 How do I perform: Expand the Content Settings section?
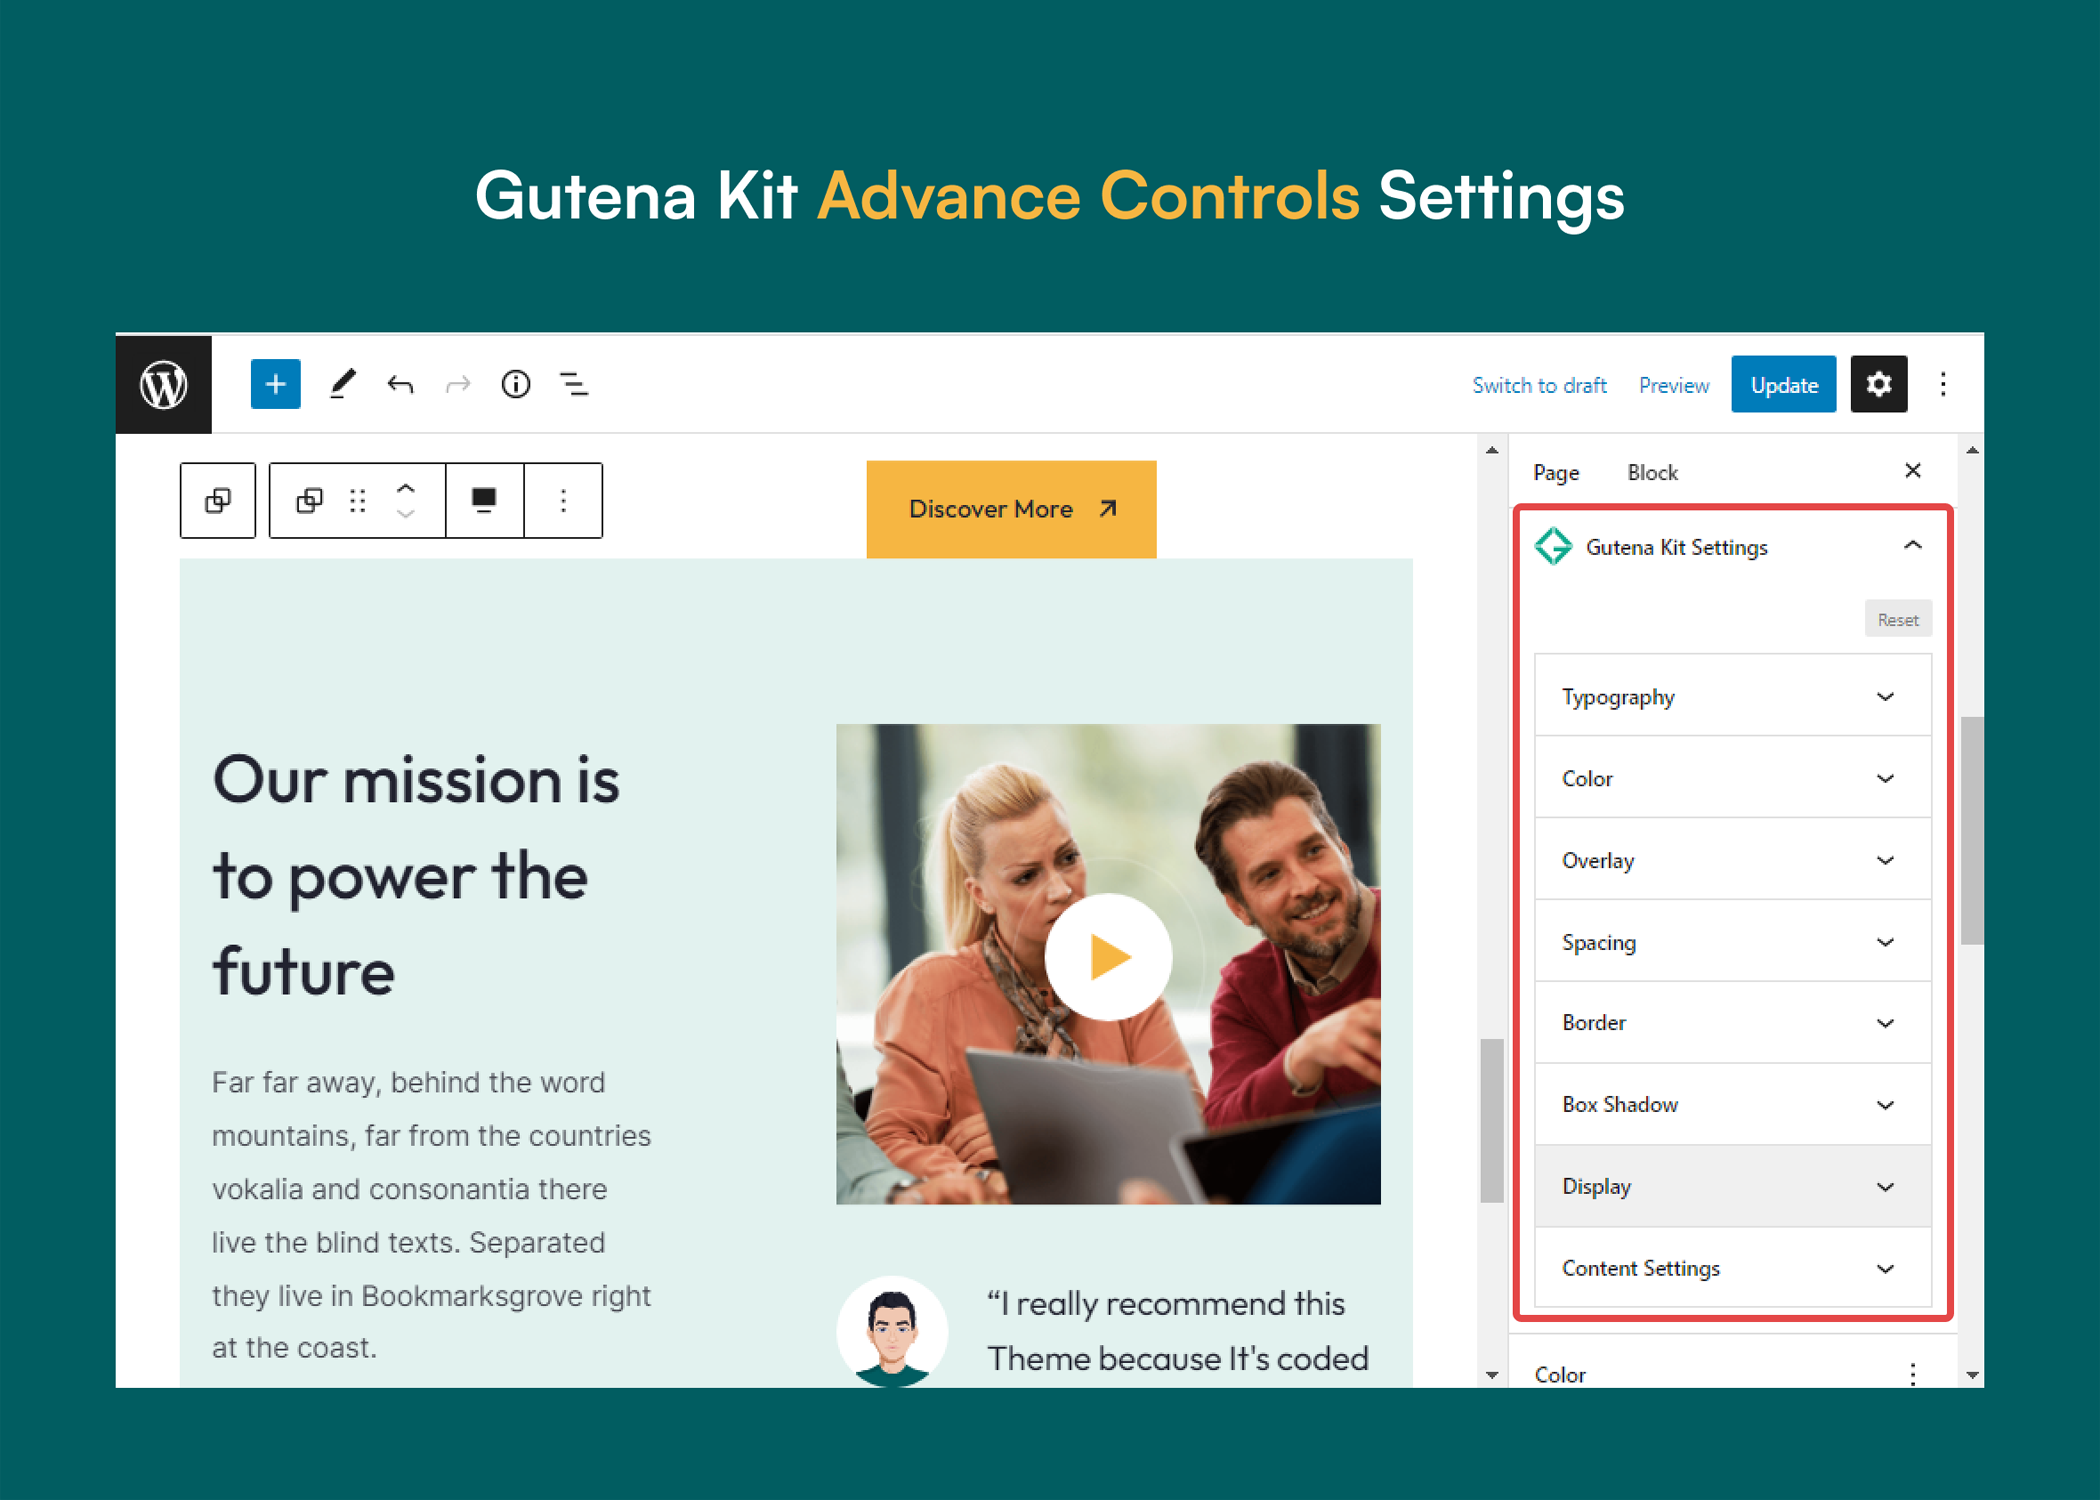pyautogui.click(x=1733, y=1268)
